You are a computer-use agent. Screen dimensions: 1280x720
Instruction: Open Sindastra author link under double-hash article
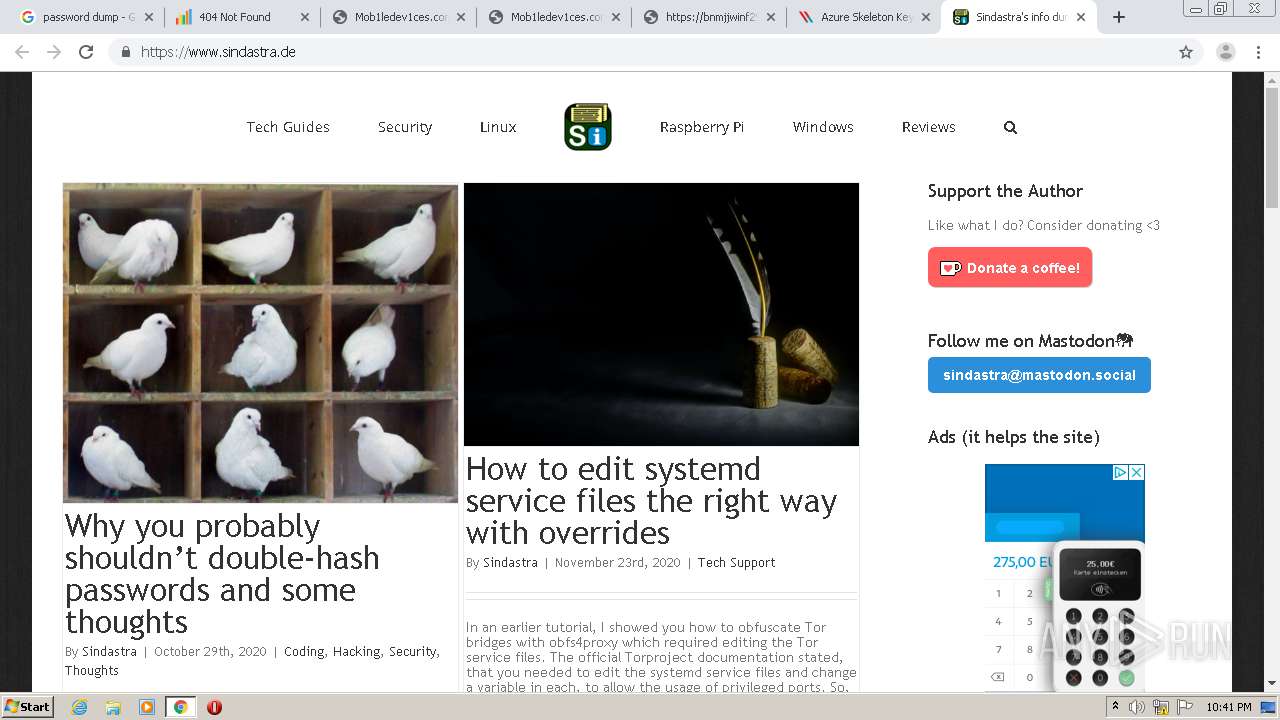(x=109, y=651)
